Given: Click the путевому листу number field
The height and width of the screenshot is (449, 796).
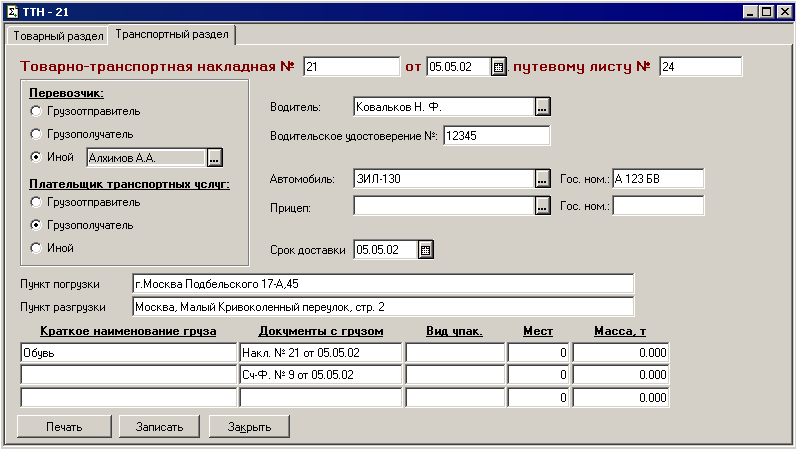Looking at the screenshot, I should tap(700, 67).
